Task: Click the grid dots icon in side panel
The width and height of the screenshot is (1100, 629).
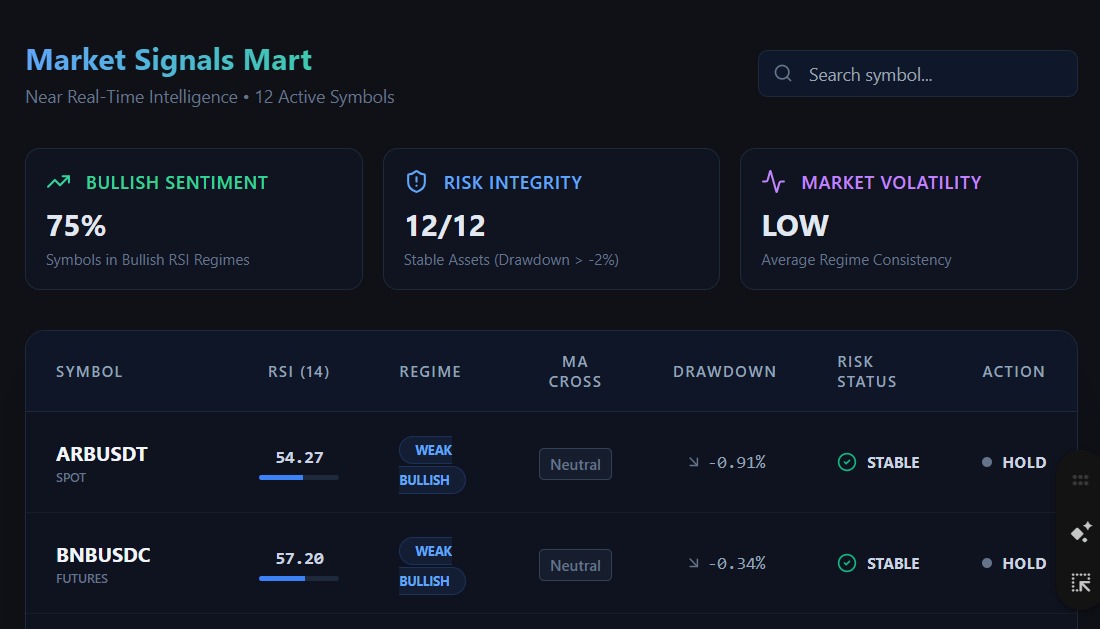Action: [1080, 480]
